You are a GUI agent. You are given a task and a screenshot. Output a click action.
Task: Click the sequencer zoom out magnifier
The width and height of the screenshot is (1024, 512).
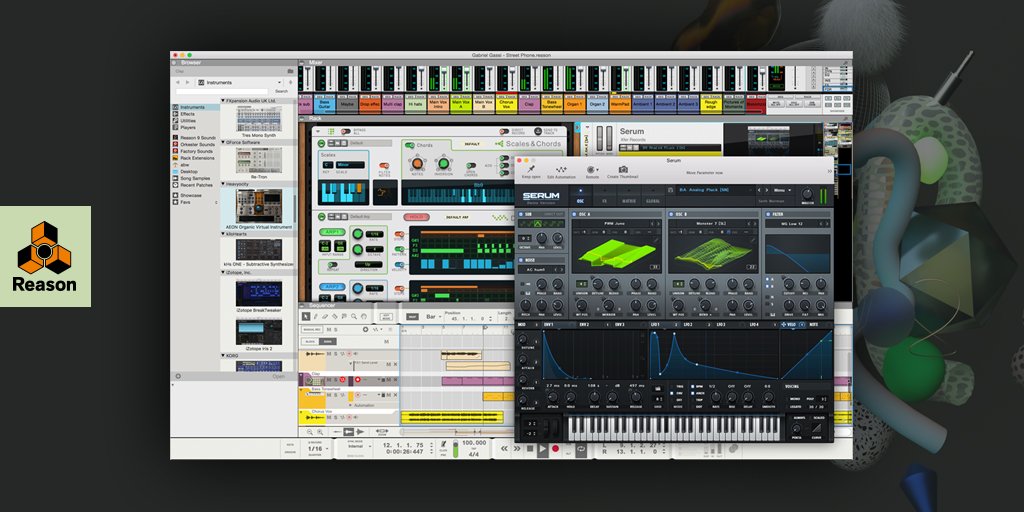308,432
